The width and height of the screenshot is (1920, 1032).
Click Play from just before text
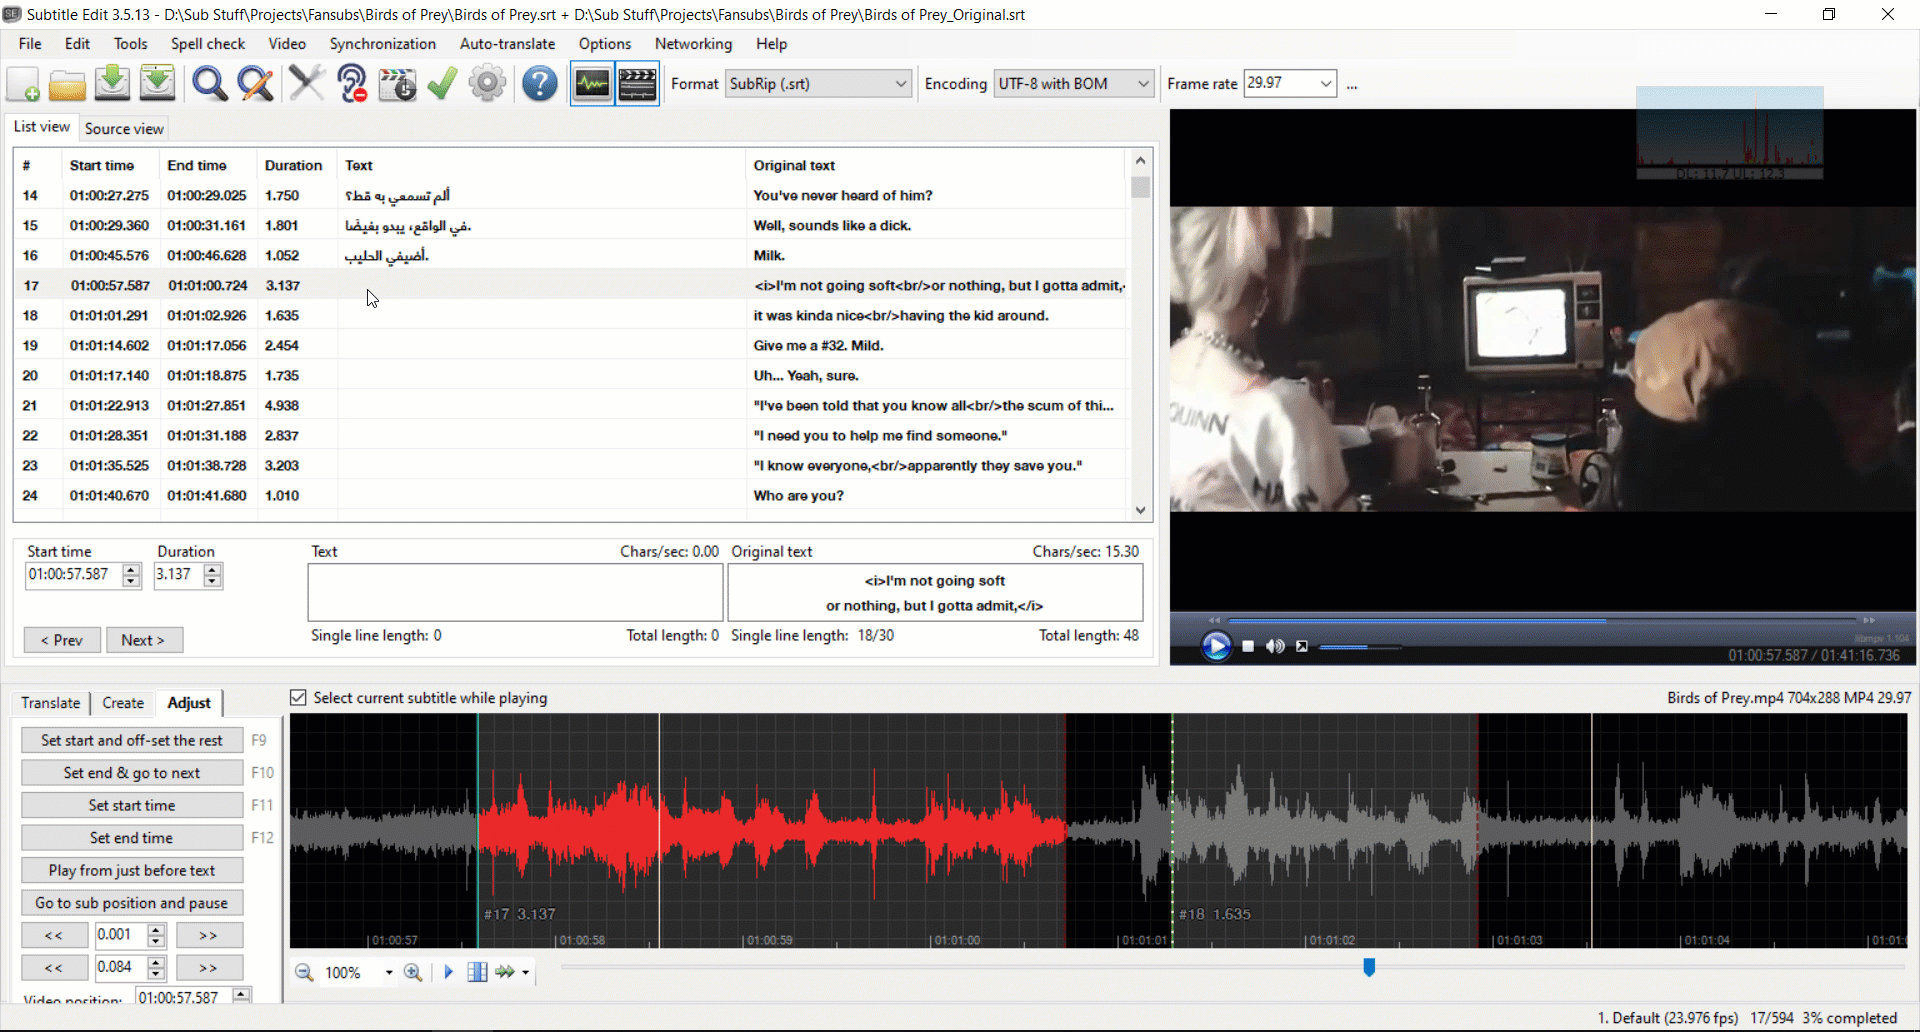click(x=132, y=870)
